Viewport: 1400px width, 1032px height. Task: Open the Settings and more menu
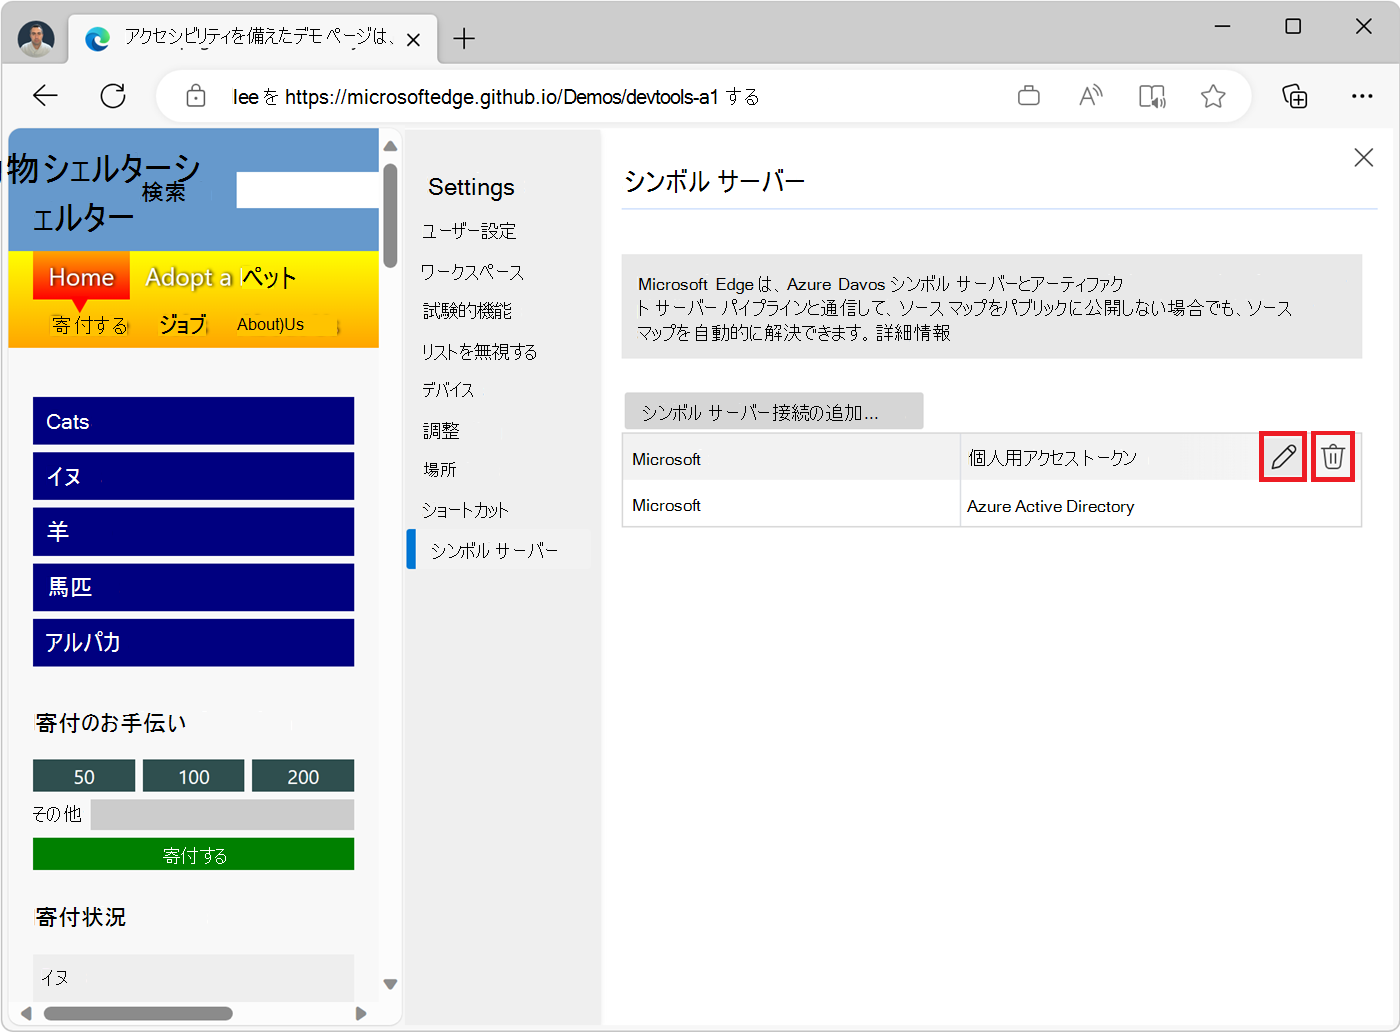[1362, 95]
